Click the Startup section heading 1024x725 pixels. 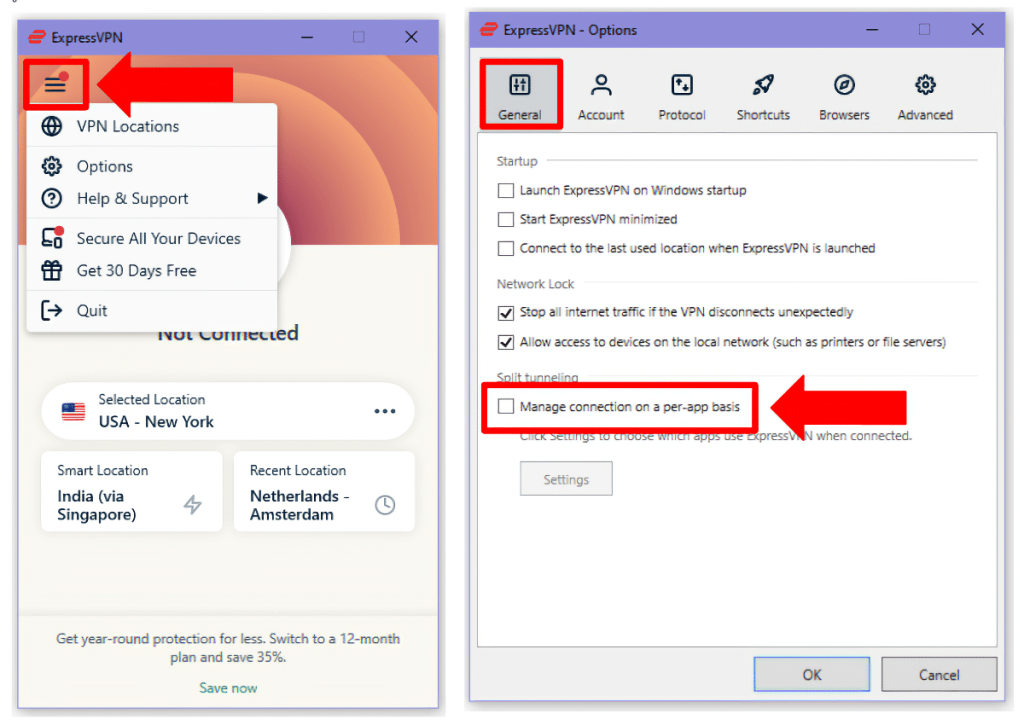[x=517, y=161]
